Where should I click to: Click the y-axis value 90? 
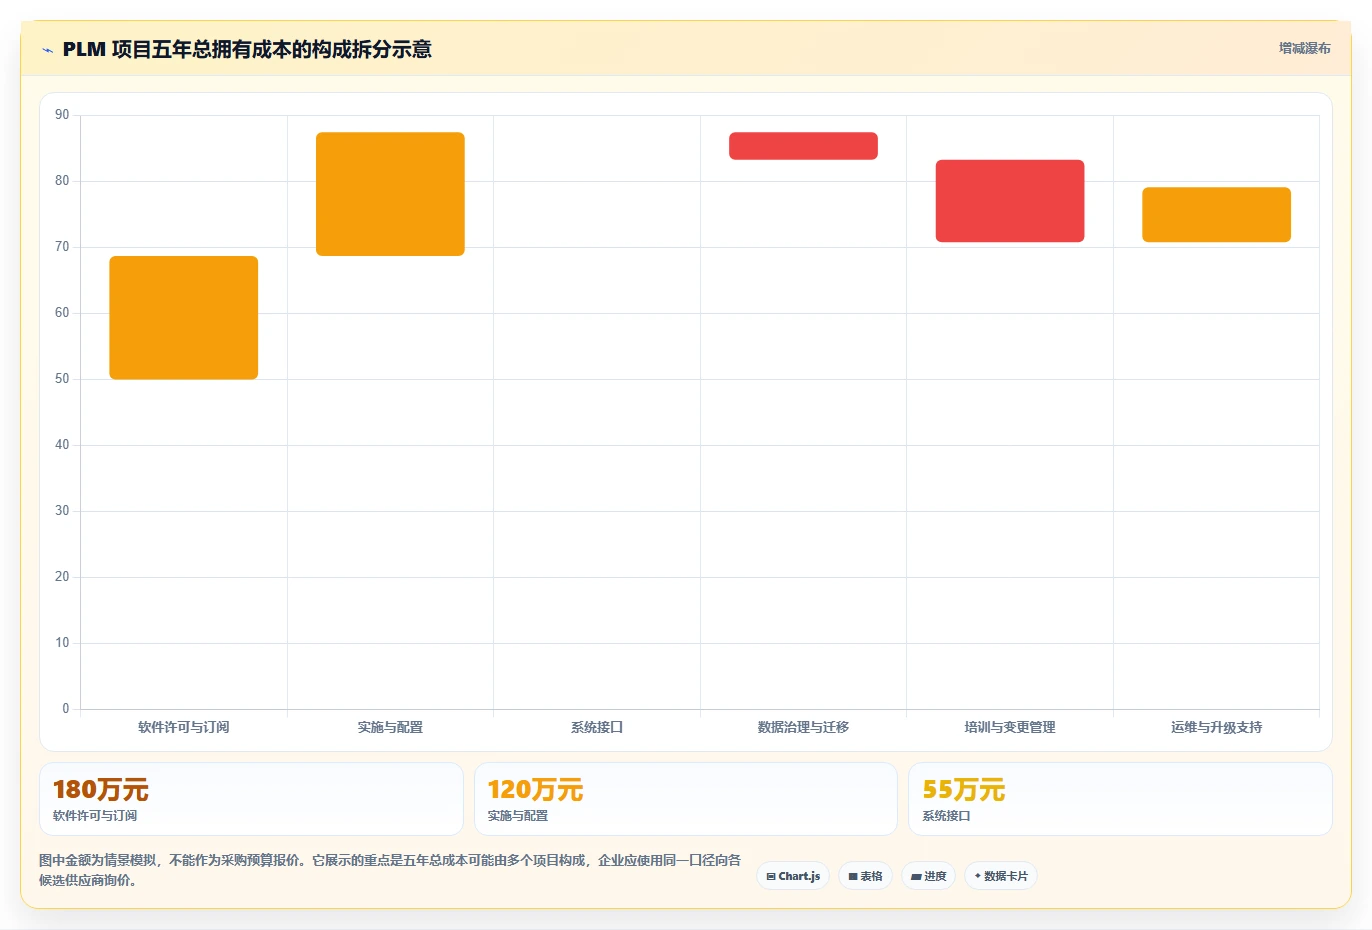coord(62,115)
